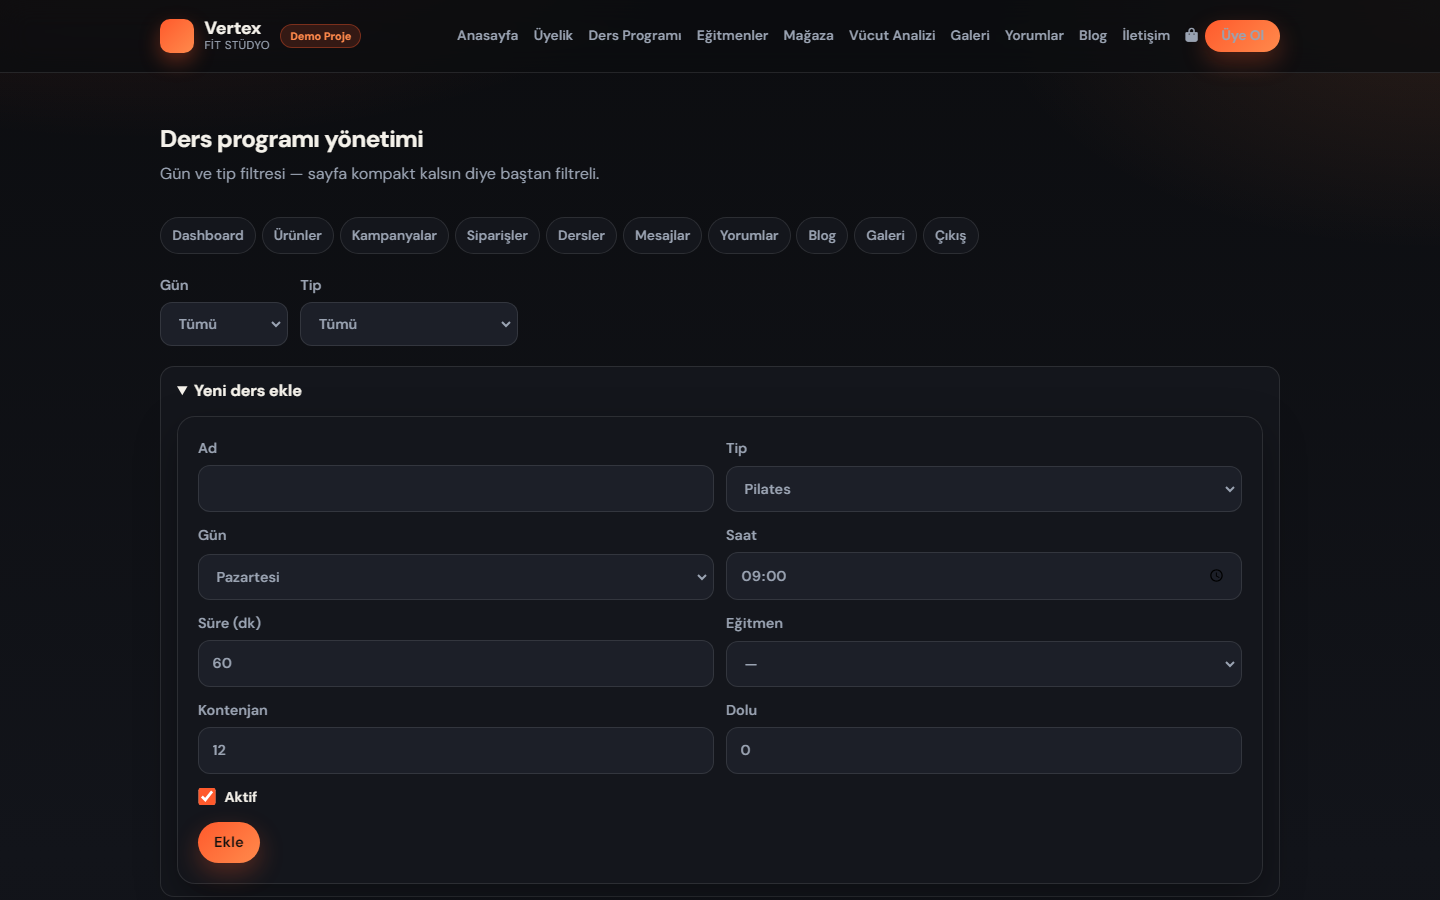This screenshot has width=1440, height=900.
Task: Go to Anasayfa in the navigation
Action: point(488,36)
